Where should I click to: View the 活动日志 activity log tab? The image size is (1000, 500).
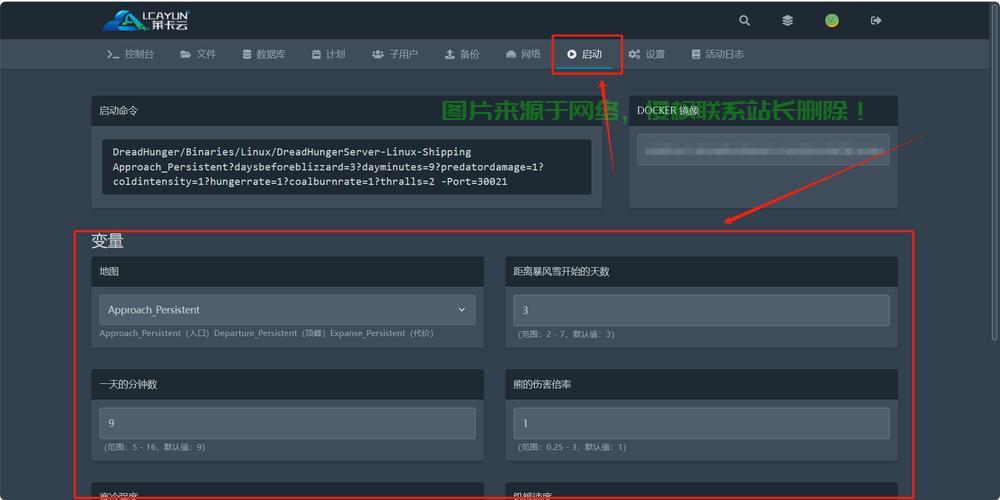tap(718, 54)
